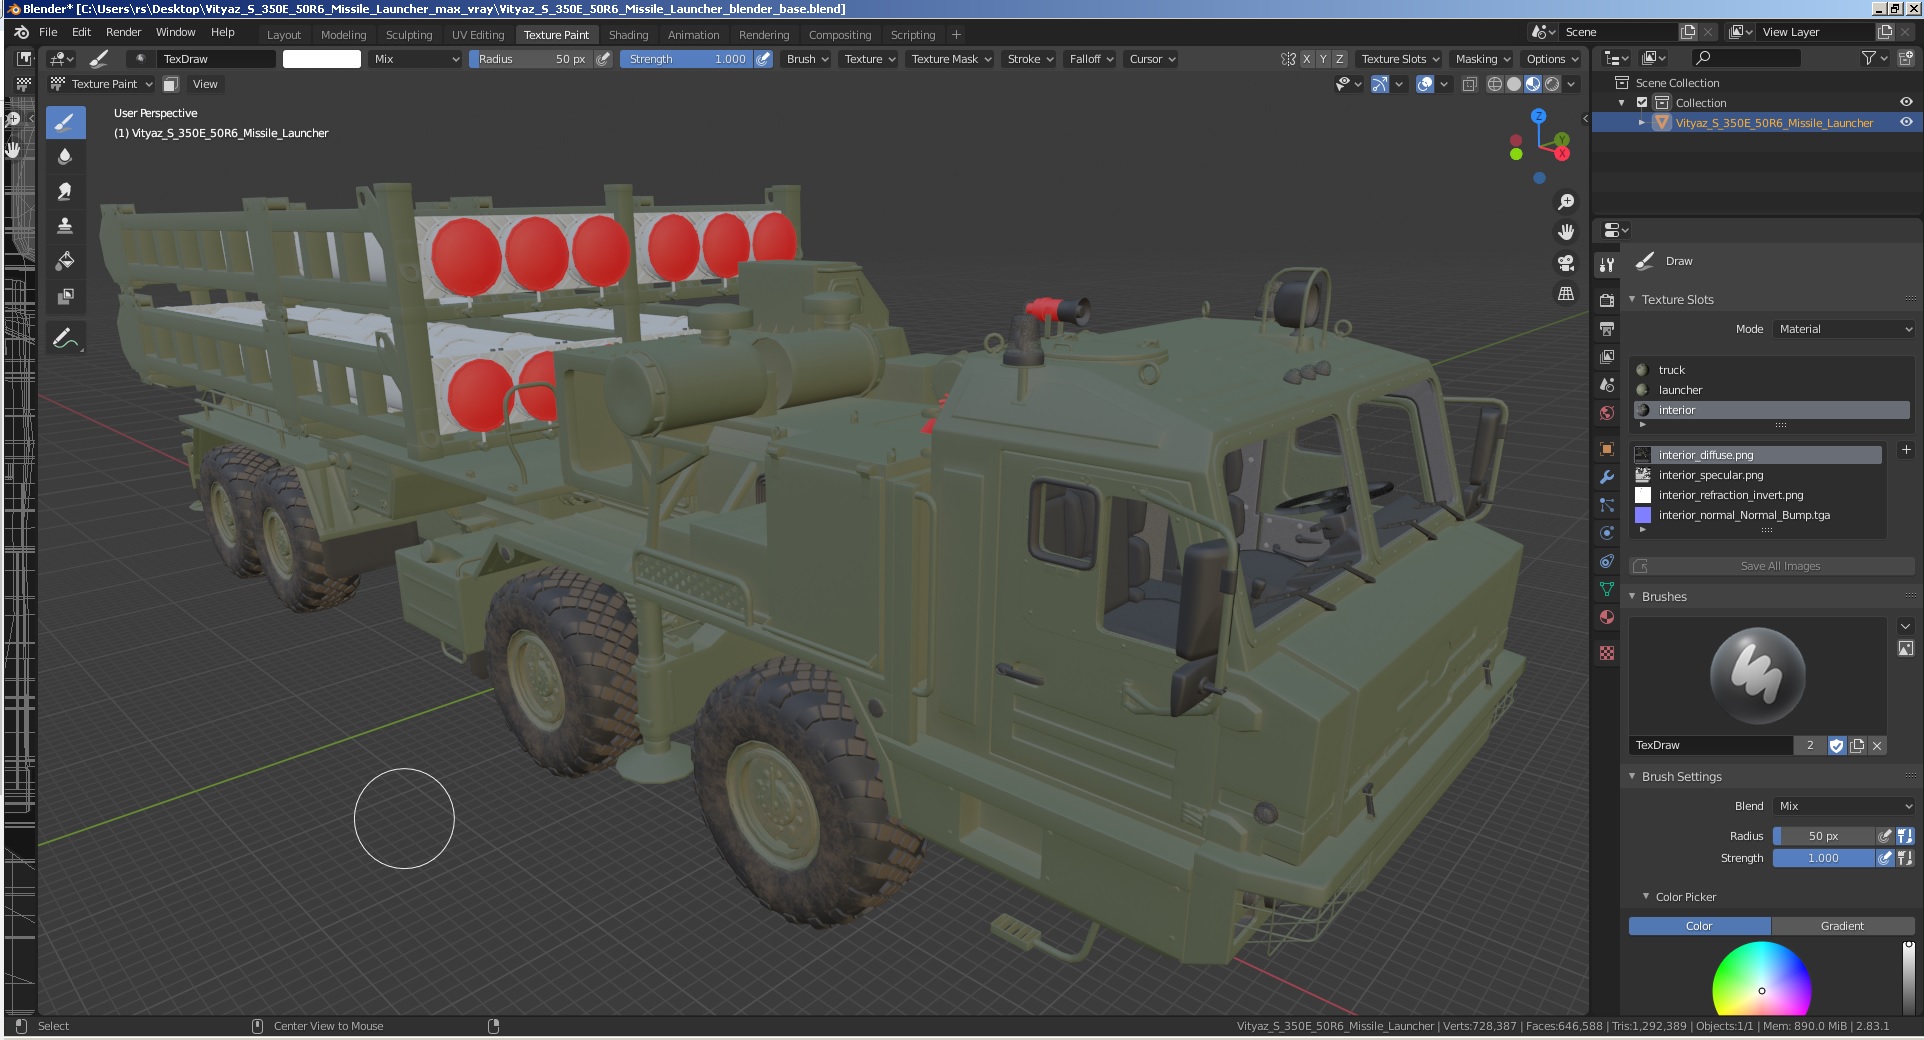Select the Clone tool
The height and width of the screenshot is (1040, 1924).
coord(65,226)
